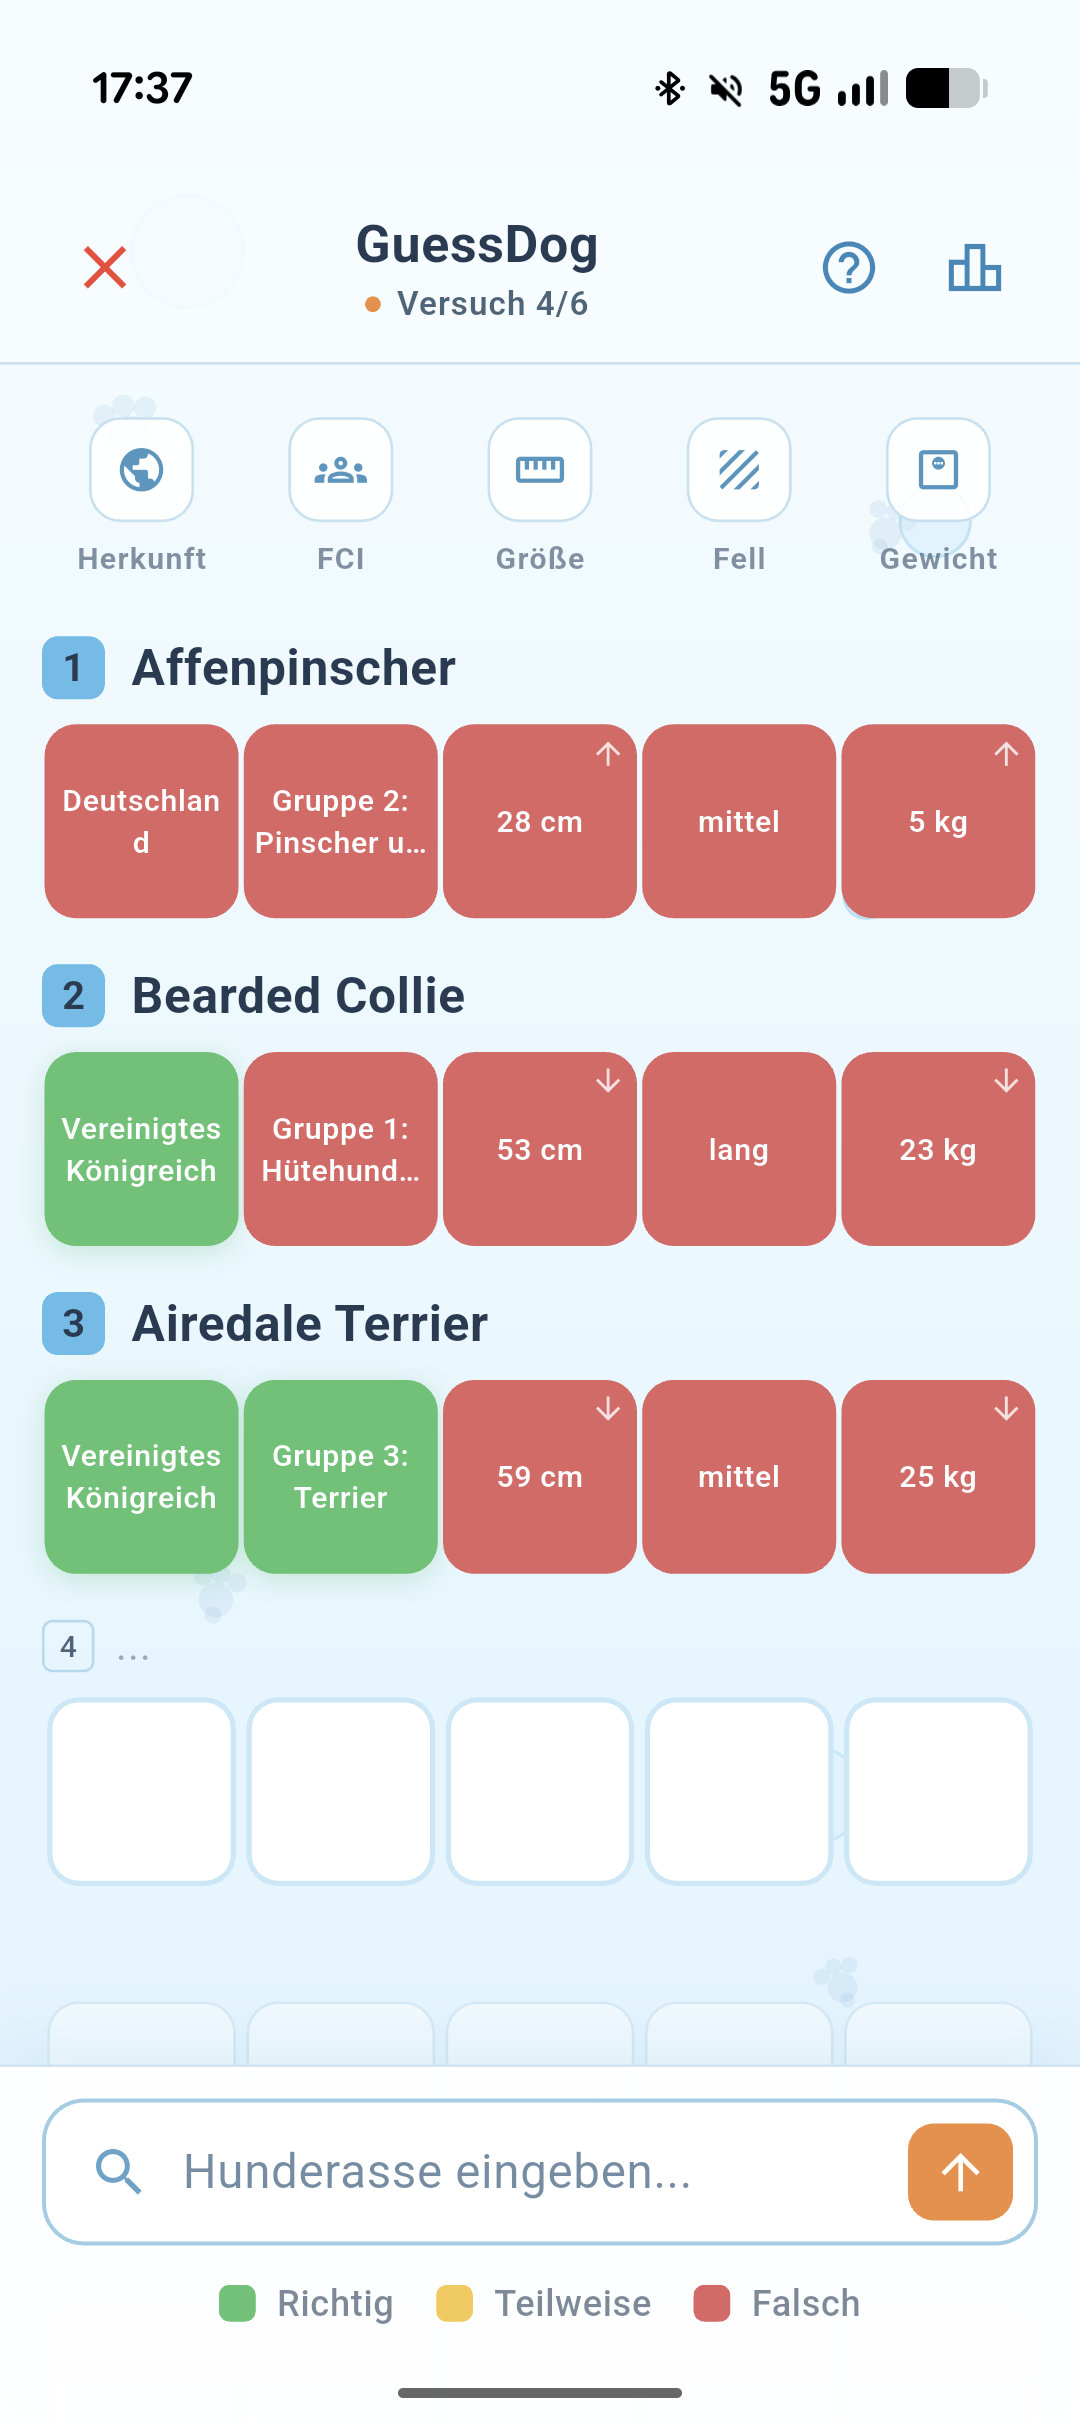Open the help question mark icon
Screen dimensions: 1080x2424
[849, 267]
